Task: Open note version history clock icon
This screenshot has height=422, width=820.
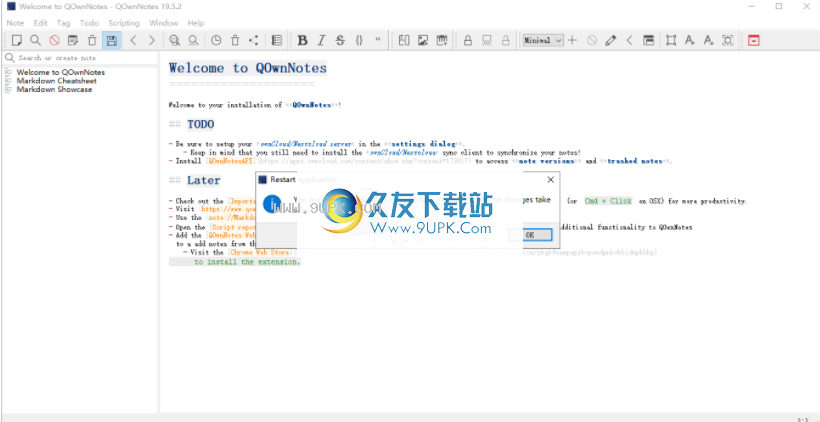Action: coord(216,40)
